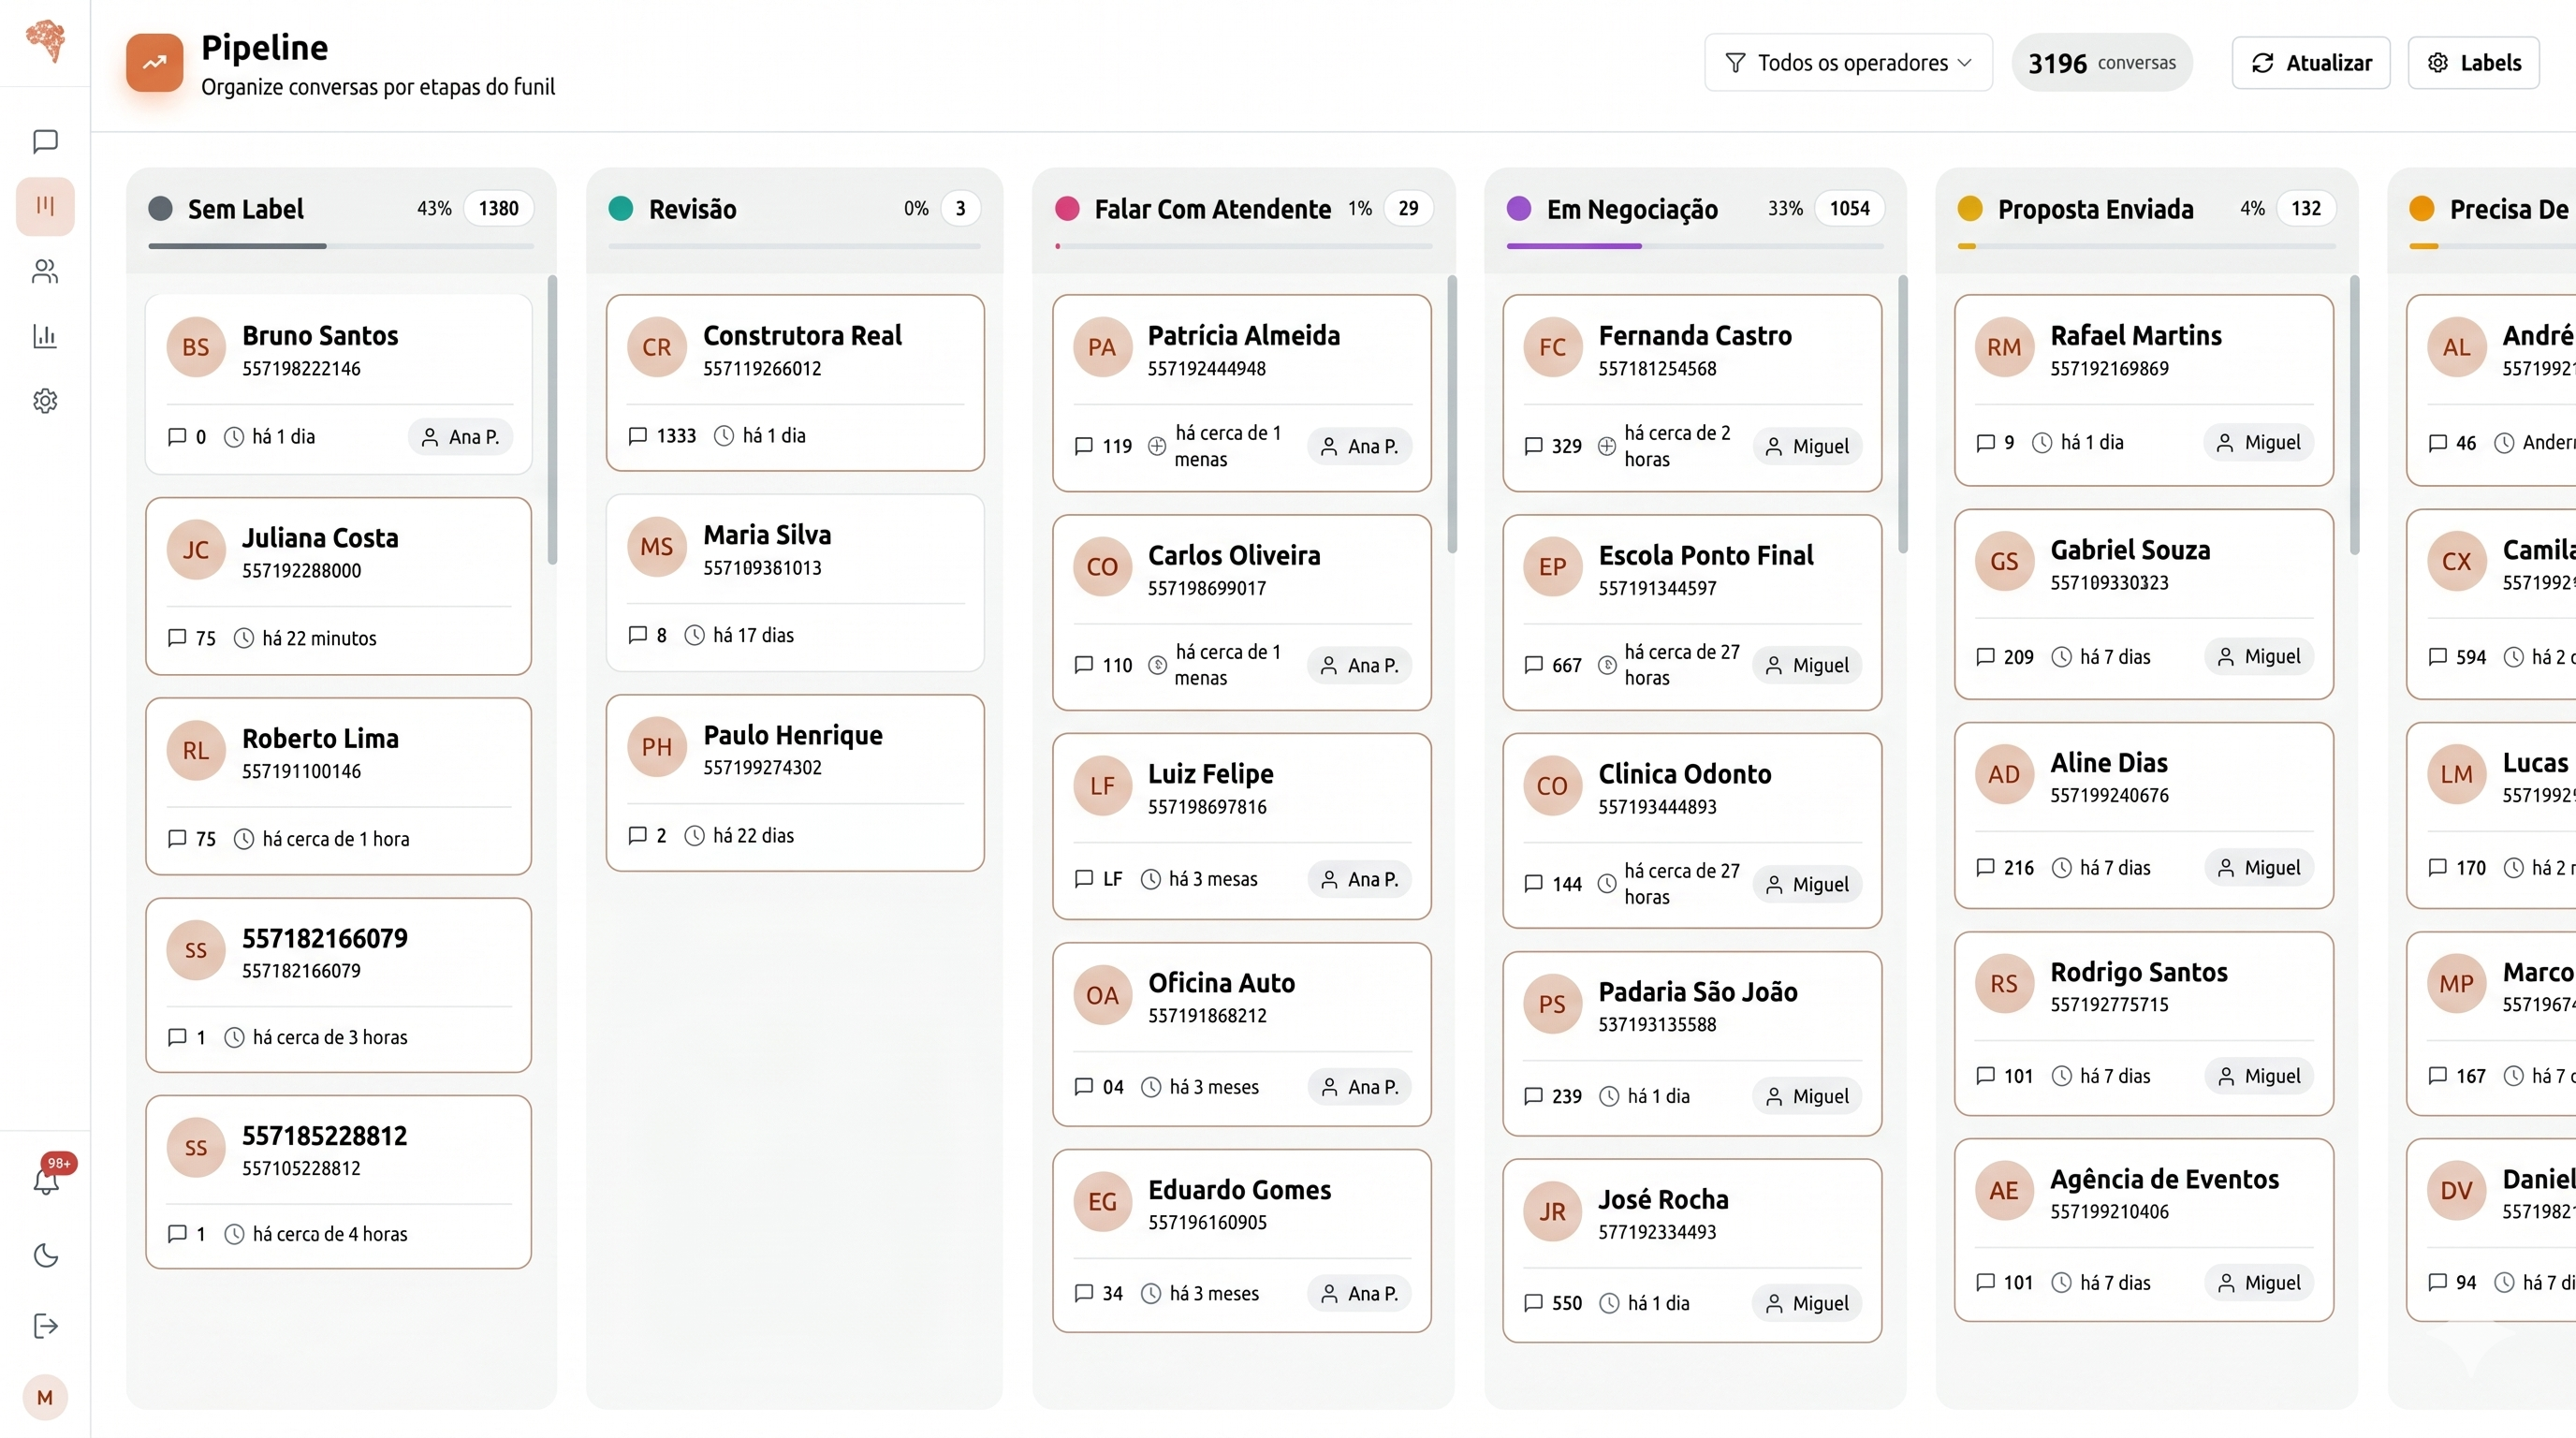Expand the Todos os operadores filter
Viewport: 2576px width, 1438px height.
click(x=1848, y=63)
